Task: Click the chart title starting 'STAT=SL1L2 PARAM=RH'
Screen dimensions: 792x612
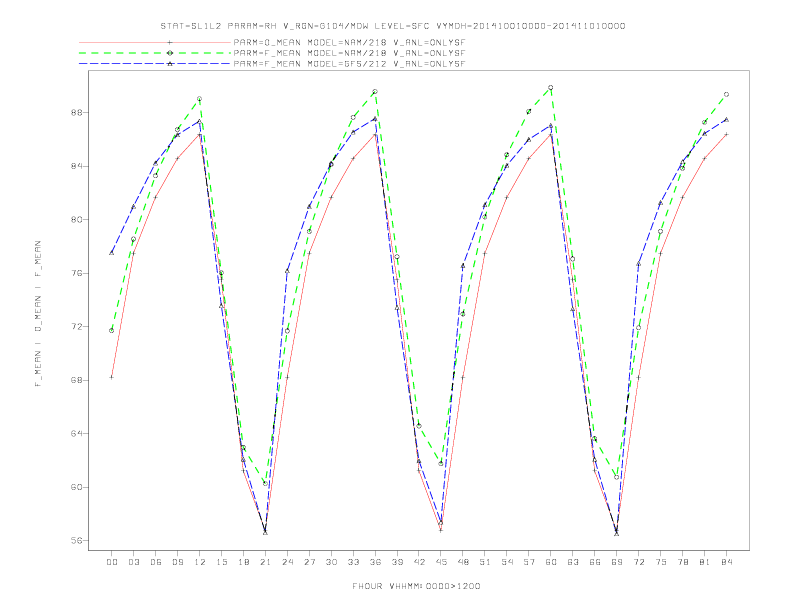Action: pos(392,26)
